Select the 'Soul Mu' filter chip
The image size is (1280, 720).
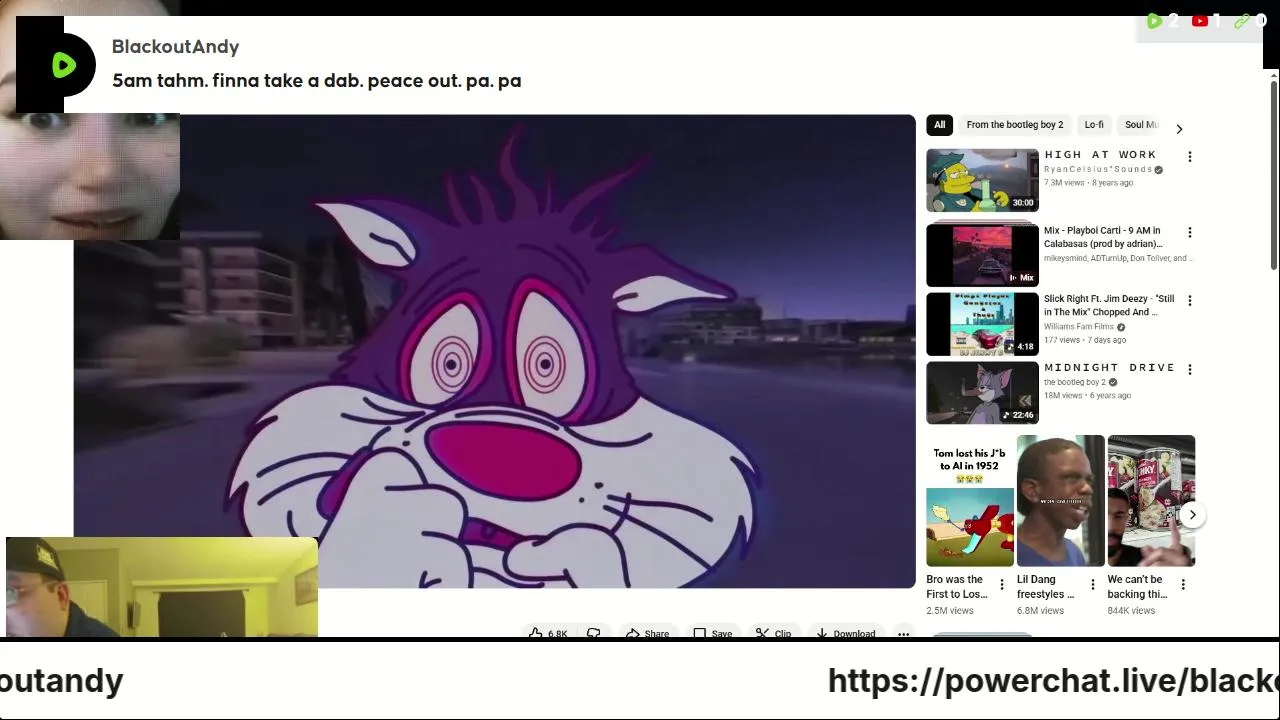(1140, 125)
